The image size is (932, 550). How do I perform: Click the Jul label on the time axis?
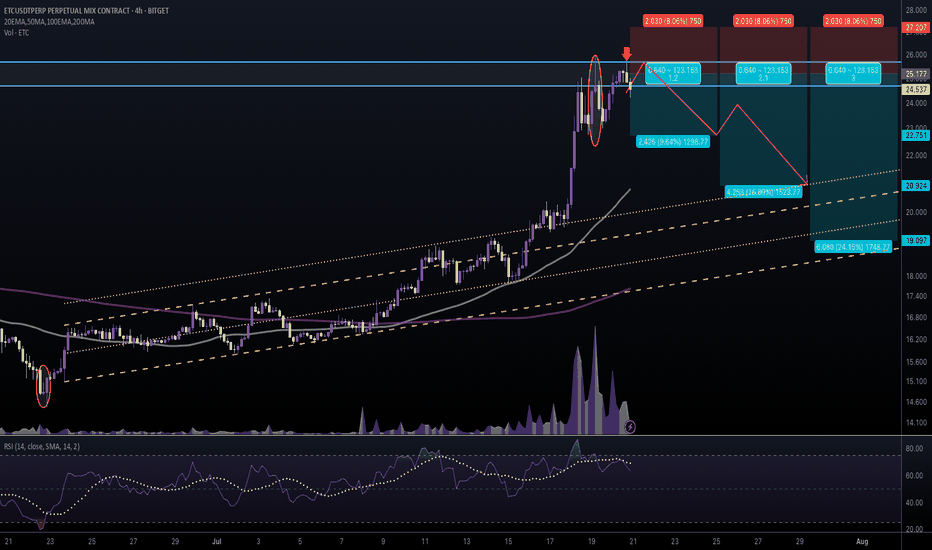(216, 542)
